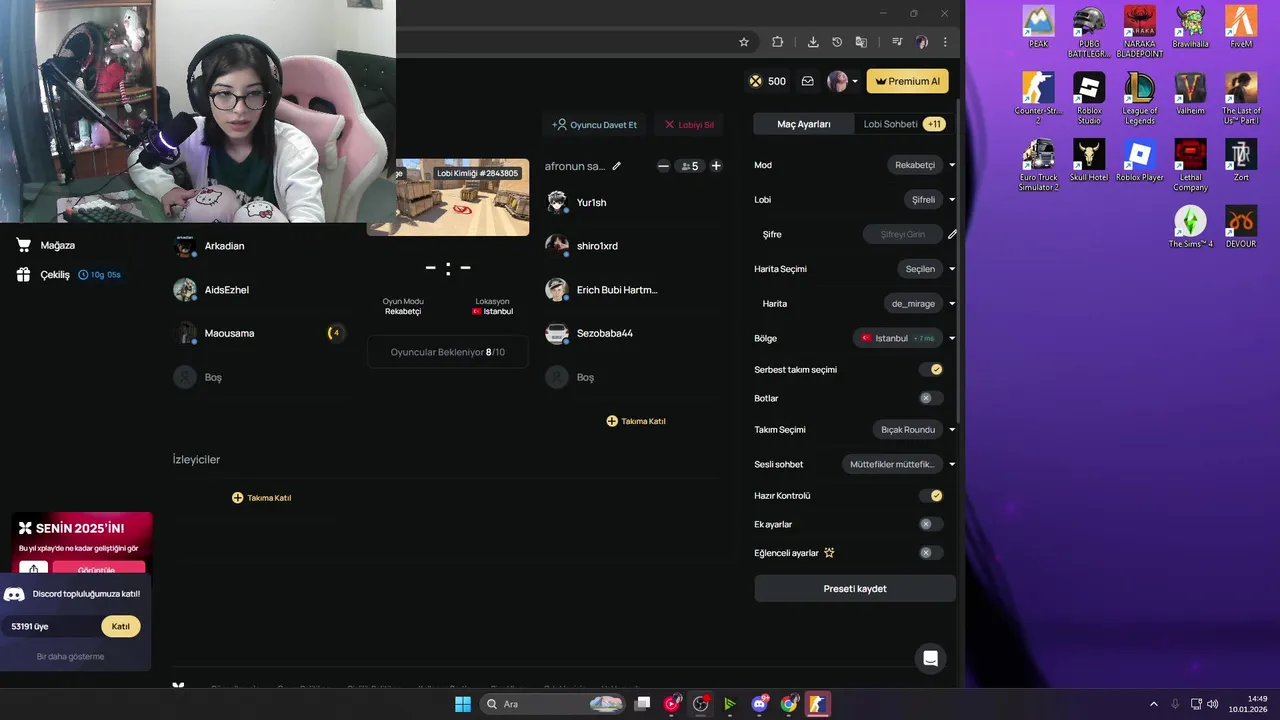Expand the profile avatar menu arrow
Viewport: 1280px width, 720px height.
(855, 82)
